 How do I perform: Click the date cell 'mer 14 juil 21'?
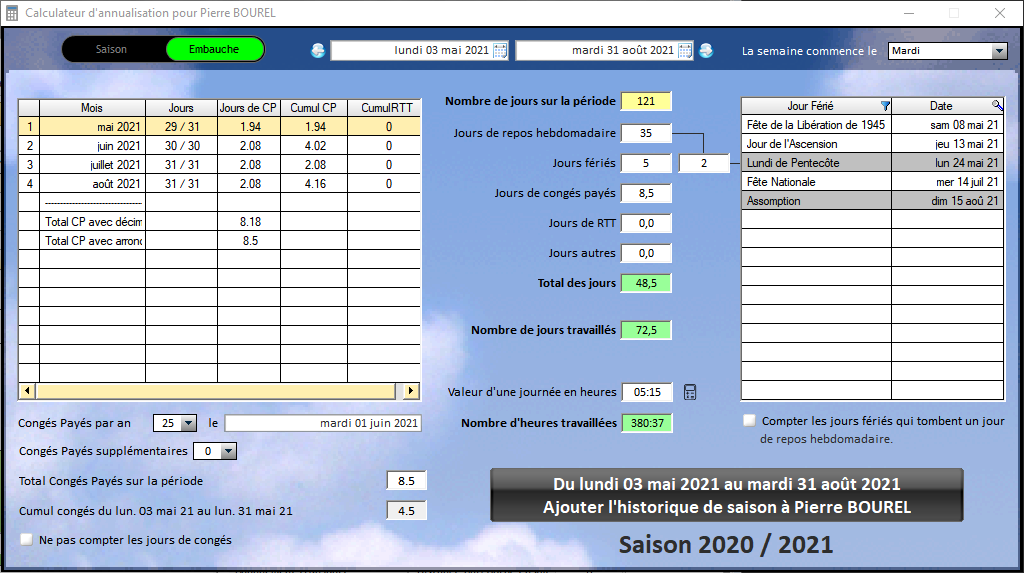click(x=948, y=182)
